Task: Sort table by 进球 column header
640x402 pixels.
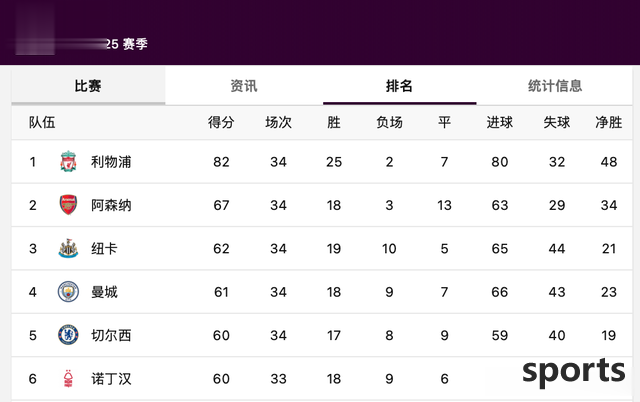Action: pyautogui.click(x=500, y=122)
